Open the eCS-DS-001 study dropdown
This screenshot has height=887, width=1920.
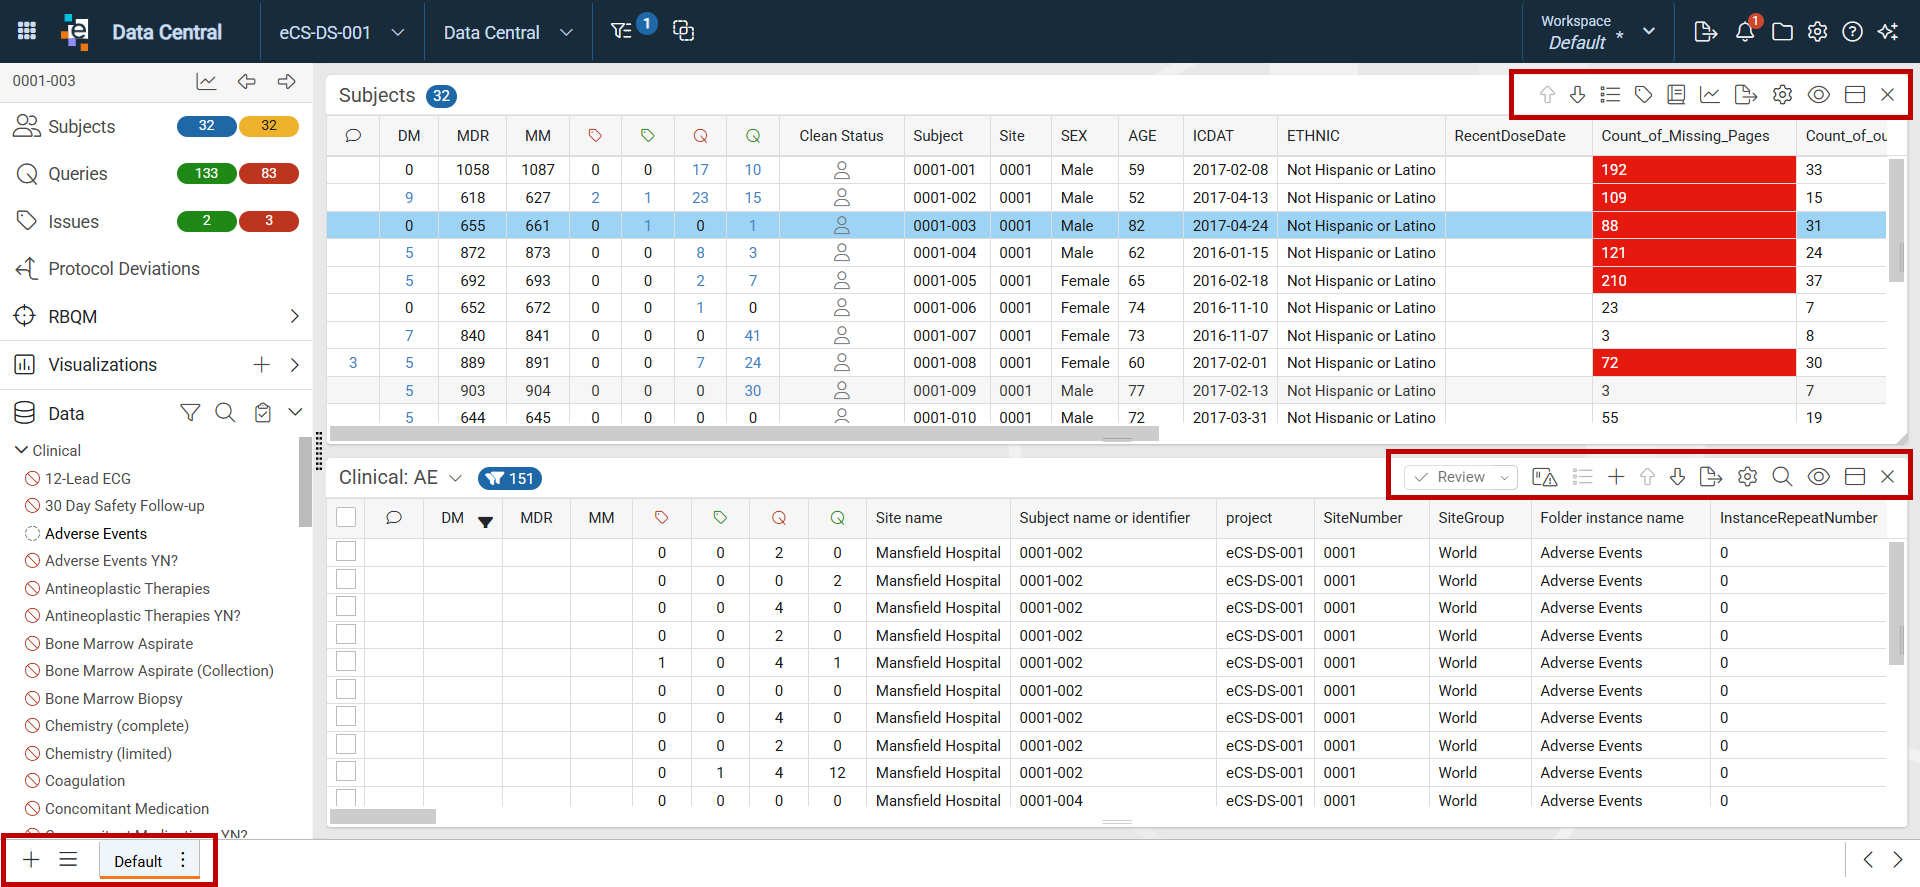(x=341, y=32)
